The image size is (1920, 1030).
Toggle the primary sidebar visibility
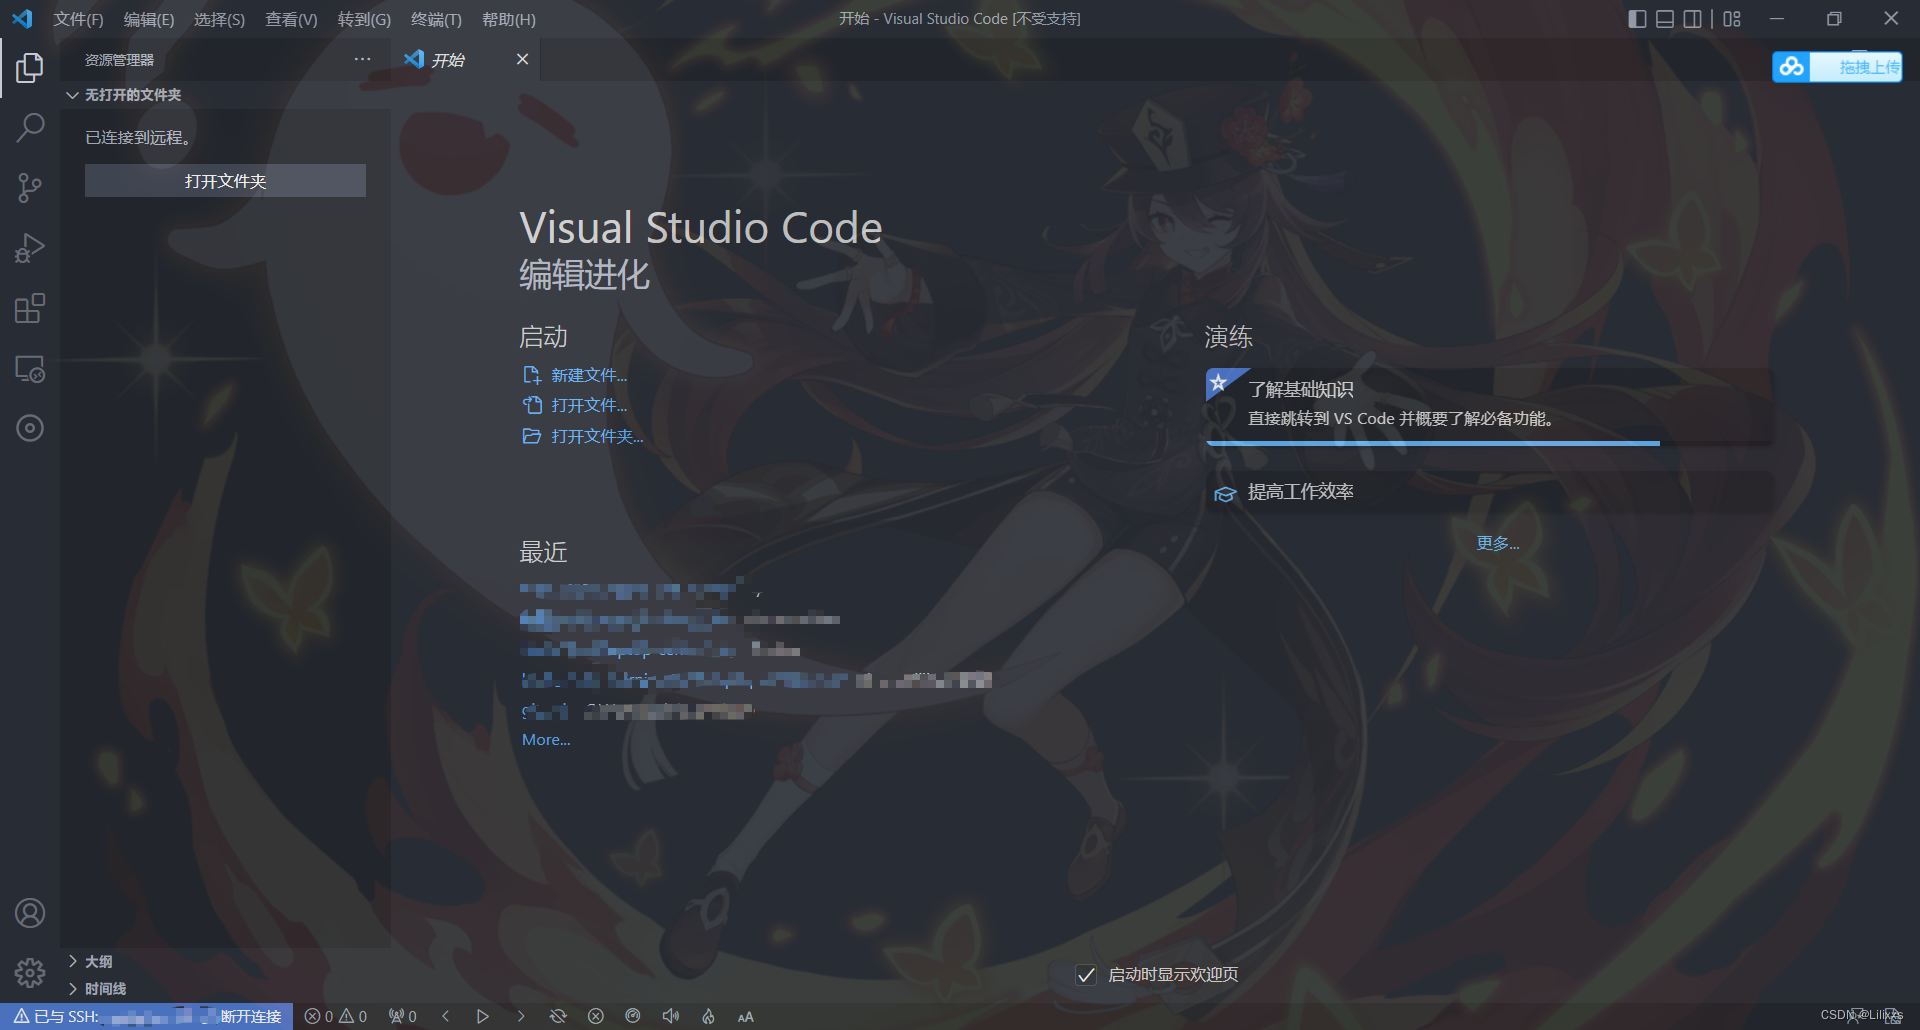pyautogui.click(x=1637, y=18)
